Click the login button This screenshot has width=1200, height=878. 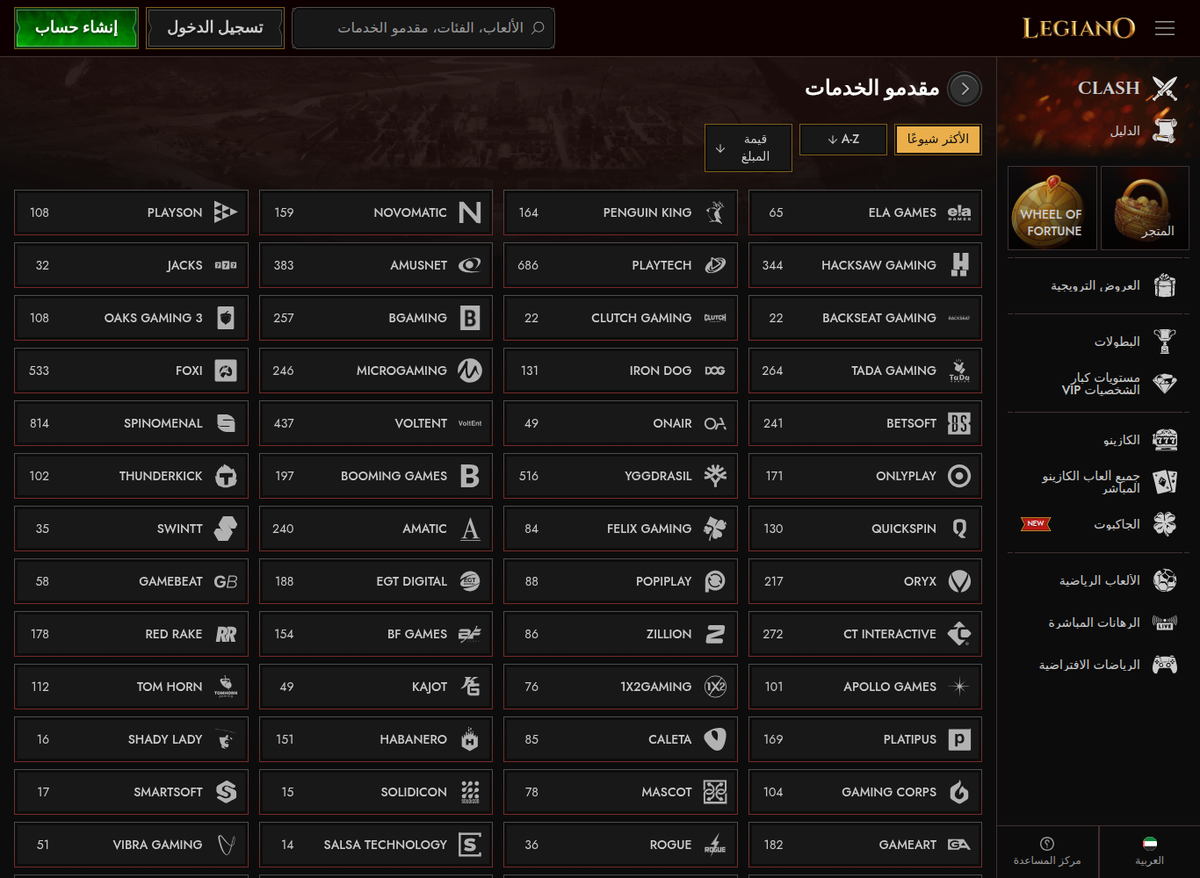215,28
